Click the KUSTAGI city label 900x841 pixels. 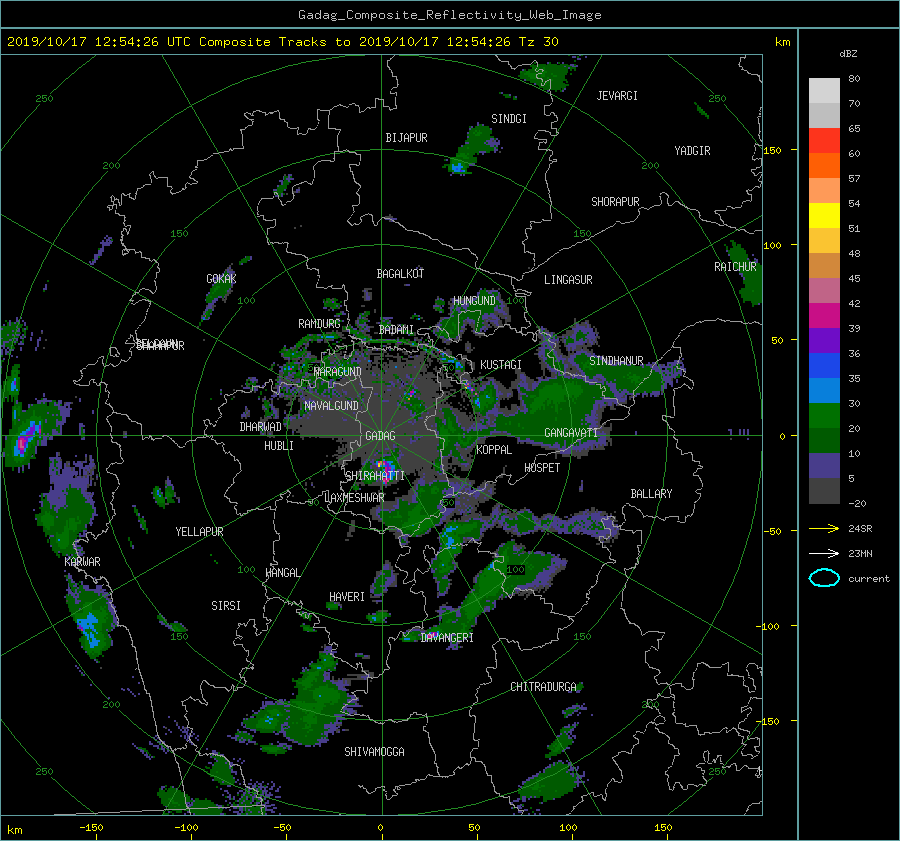click(x=501, y=365)
